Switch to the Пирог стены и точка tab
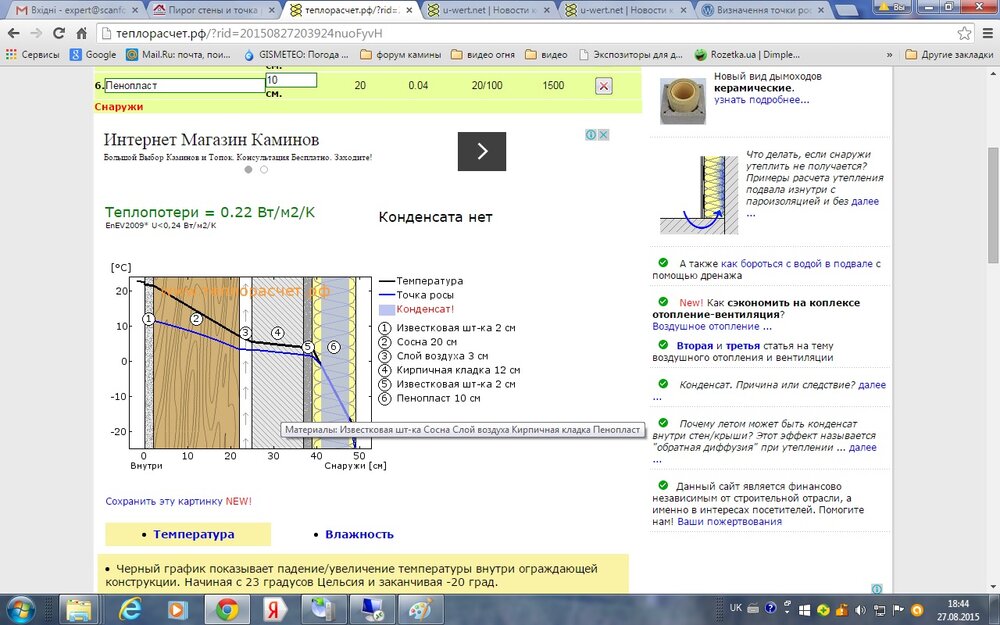The image size is (1000, 625). coord(214,10)
